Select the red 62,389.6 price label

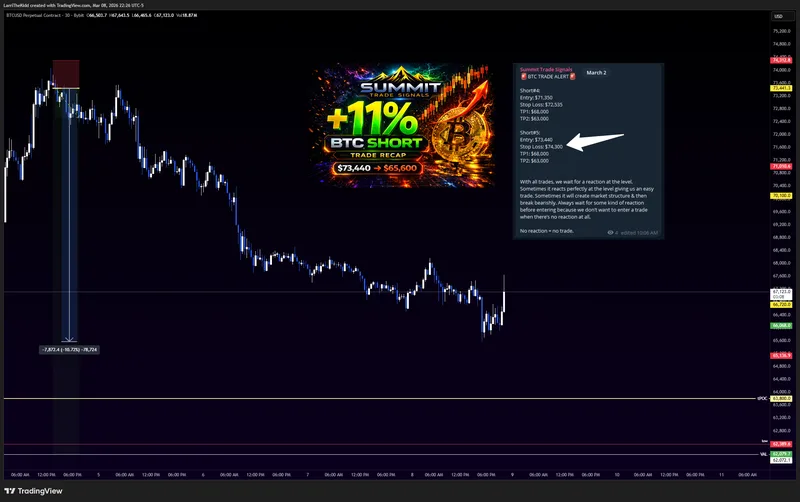(x=781, y=444)
